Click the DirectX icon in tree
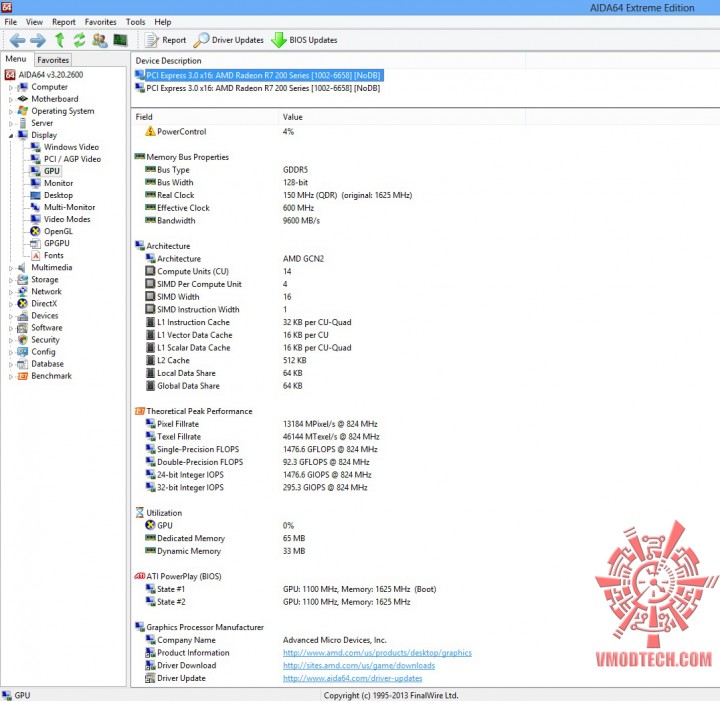This screenshot has width=720, height=701. 22,303
